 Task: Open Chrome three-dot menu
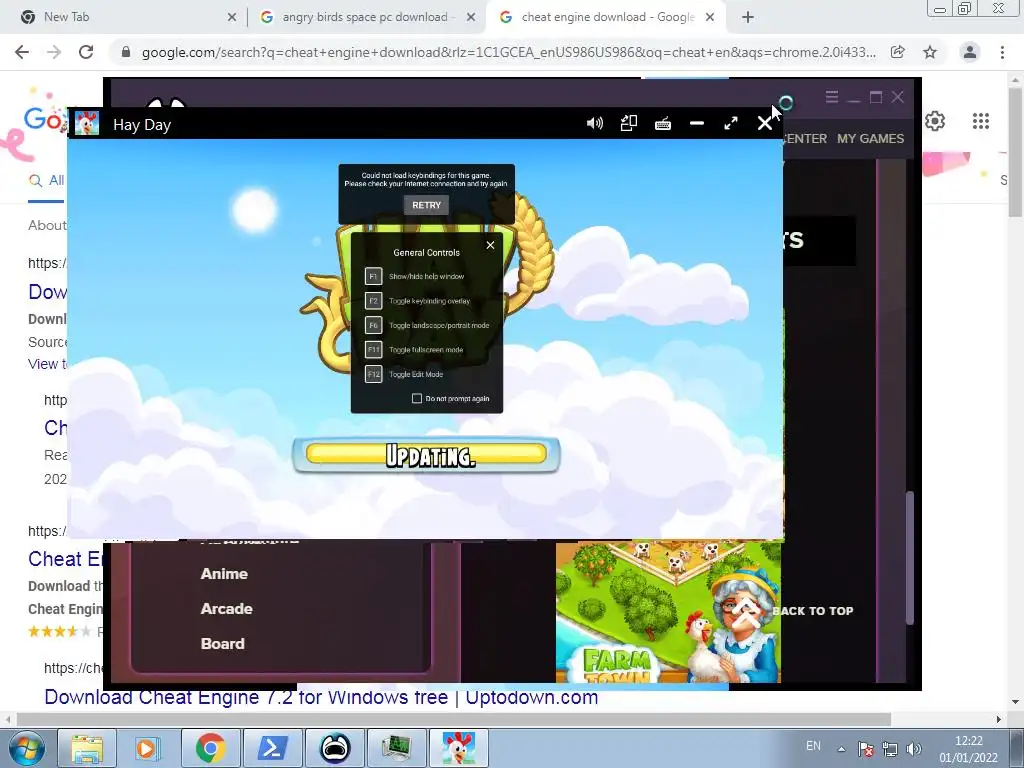click(1002, 52)
